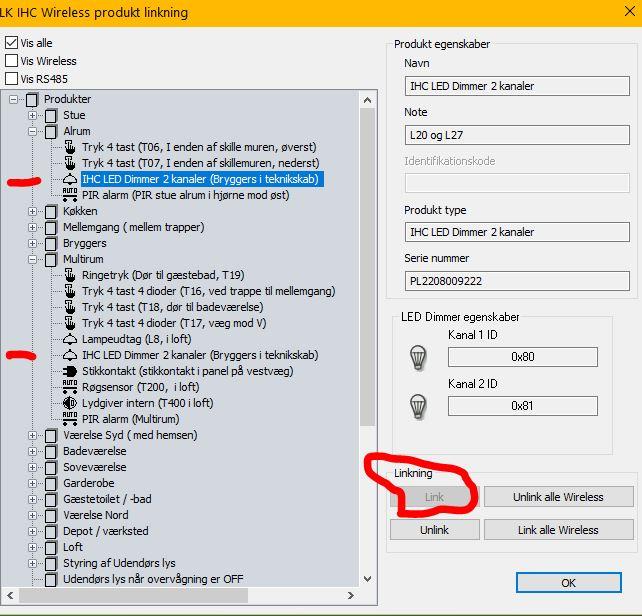
Task: Click the Navn input field
Action: coord(517,86)
